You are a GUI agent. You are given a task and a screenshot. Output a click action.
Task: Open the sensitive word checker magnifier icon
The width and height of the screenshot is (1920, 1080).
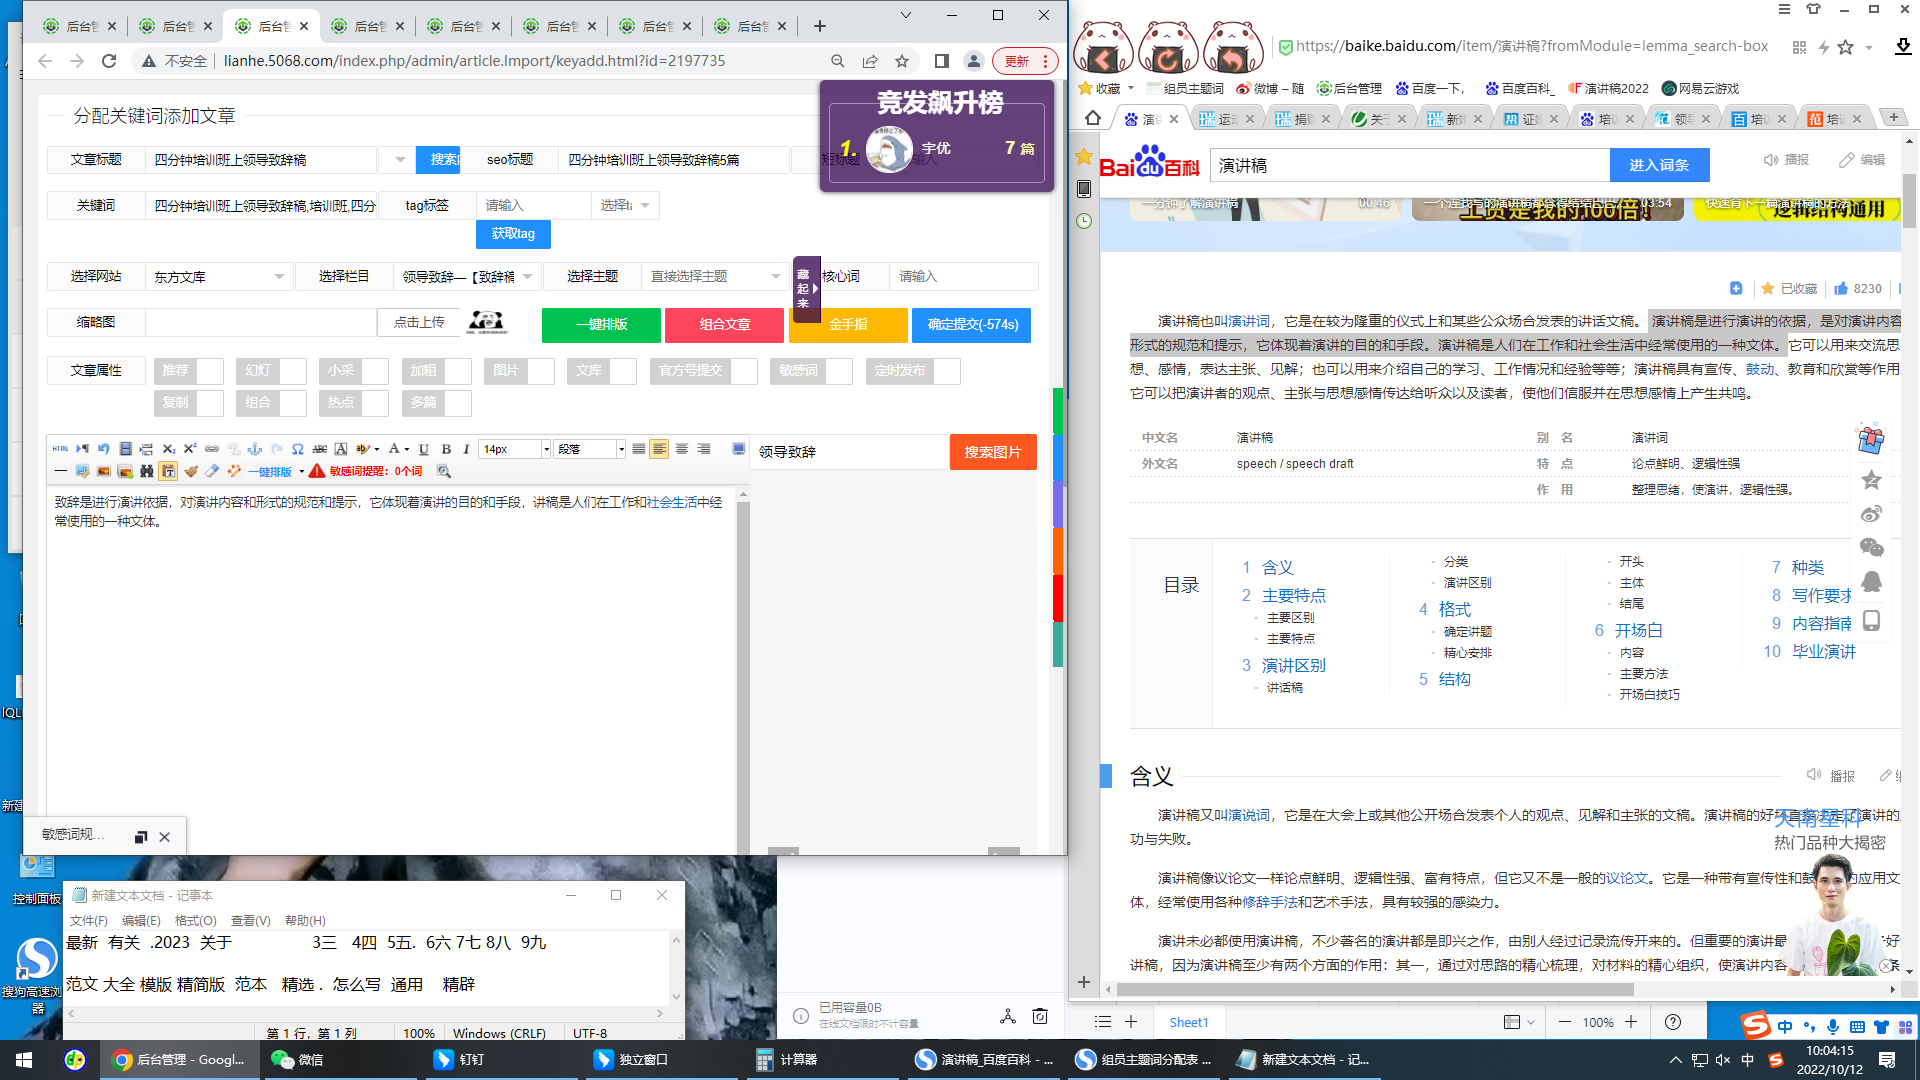click(443, 471)
